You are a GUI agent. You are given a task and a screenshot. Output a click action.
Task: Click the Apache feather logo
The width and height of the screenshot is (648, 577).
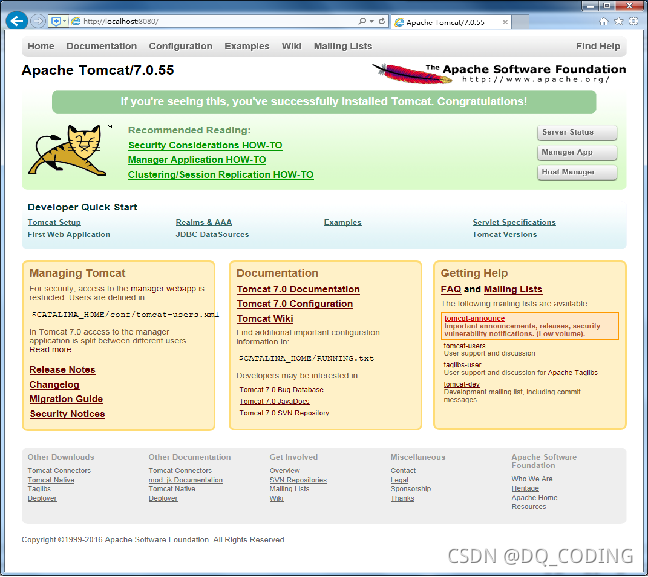click(411, 74)
